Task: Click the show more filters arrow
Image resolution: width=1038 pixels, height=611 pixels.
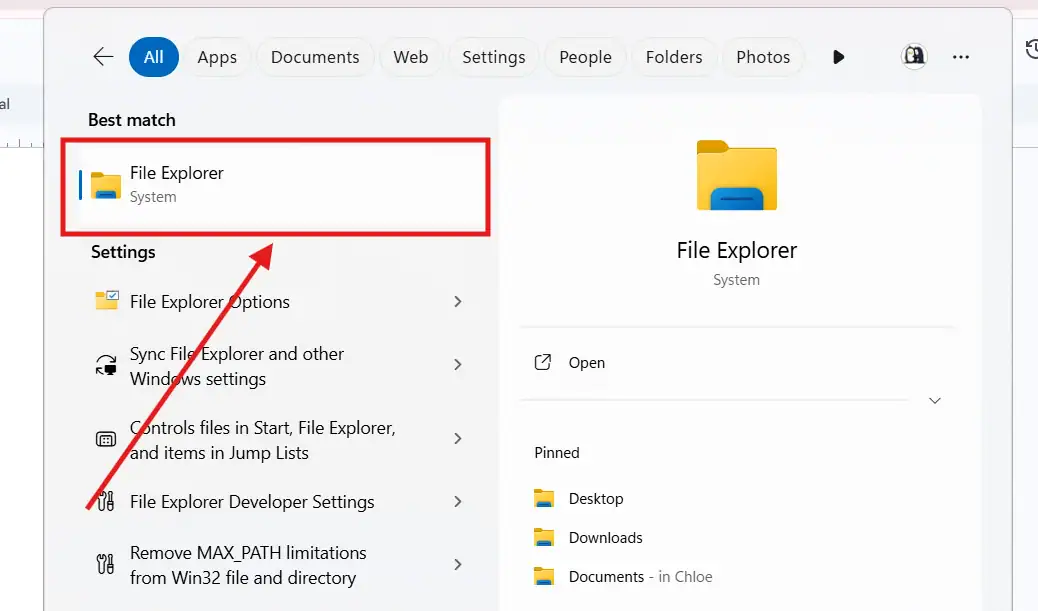Action: click(838, 57)
